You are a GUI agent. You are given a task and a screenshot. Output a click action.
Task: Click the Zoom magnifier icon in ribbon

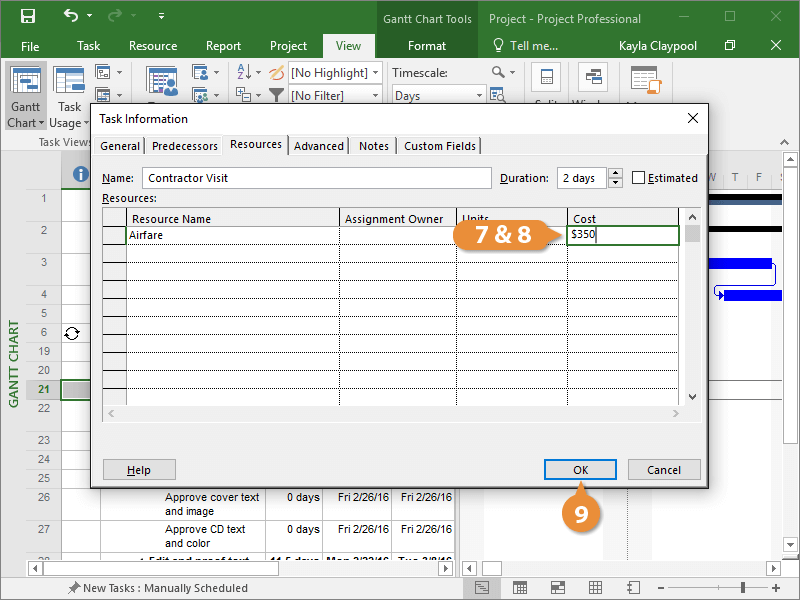pyautogui.click(x=498, y=72)
